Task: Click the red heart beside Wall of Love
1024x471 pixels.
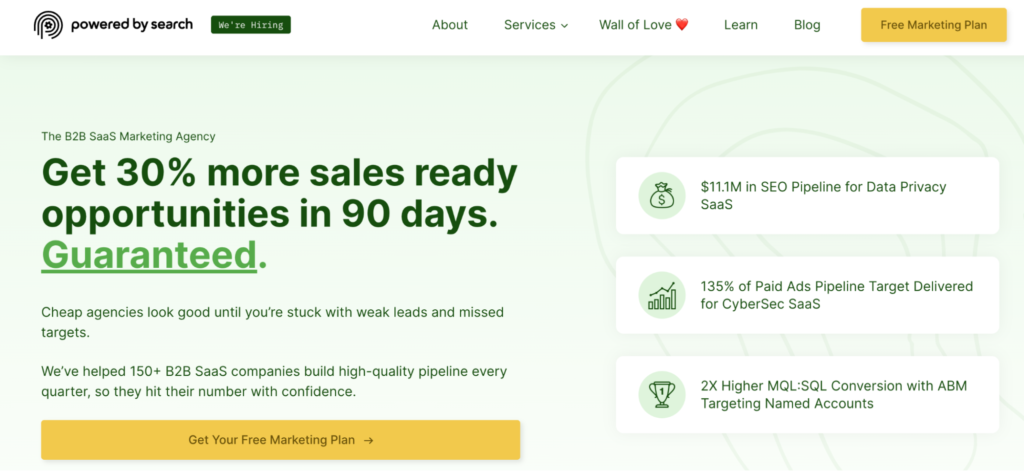Action: point(682,25)
